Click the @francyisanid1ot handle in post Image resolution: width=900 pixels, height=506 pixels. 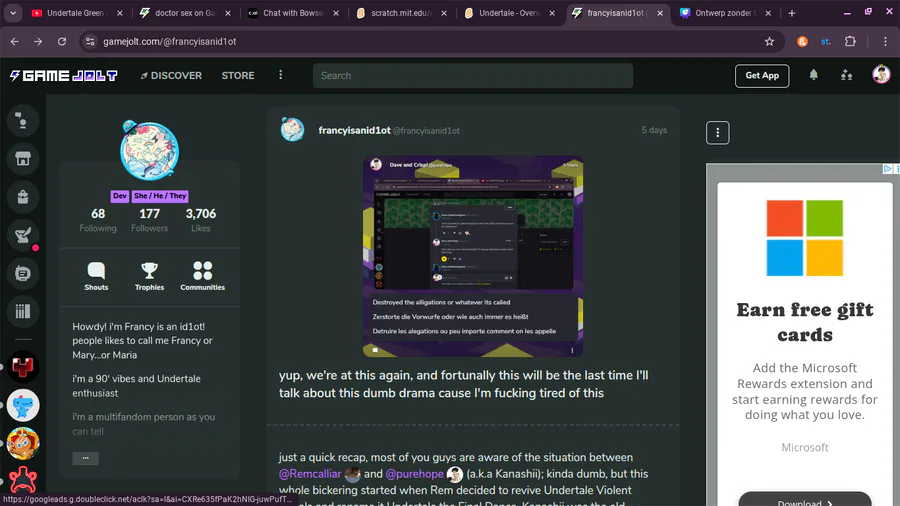point(426,131)
